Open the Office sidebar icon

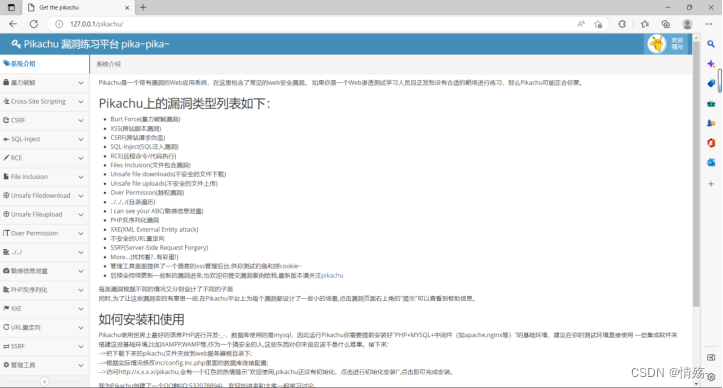(x=711, y=143)
